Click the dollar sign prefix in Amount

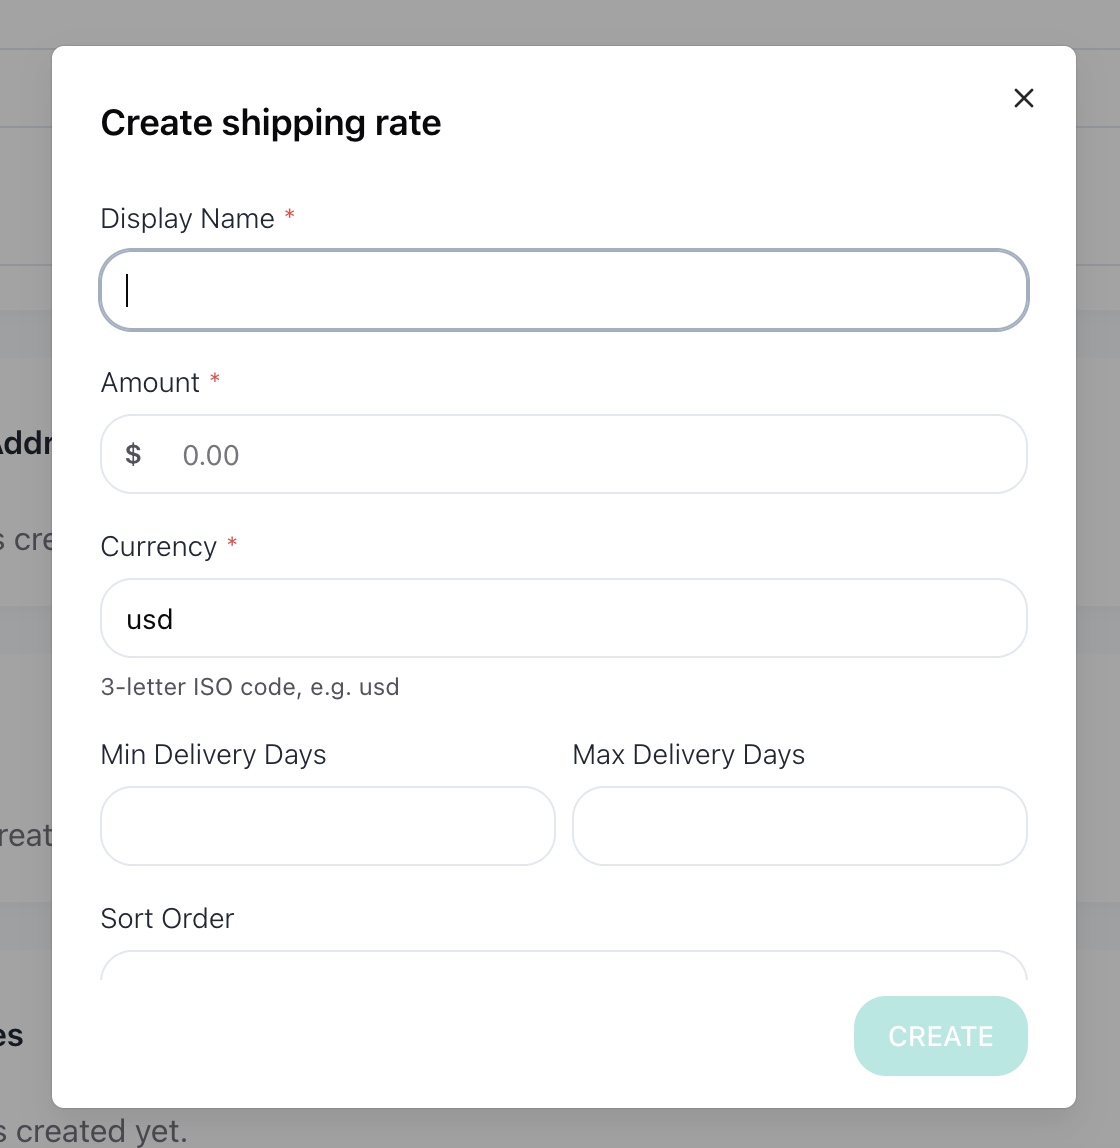[133, 455]
